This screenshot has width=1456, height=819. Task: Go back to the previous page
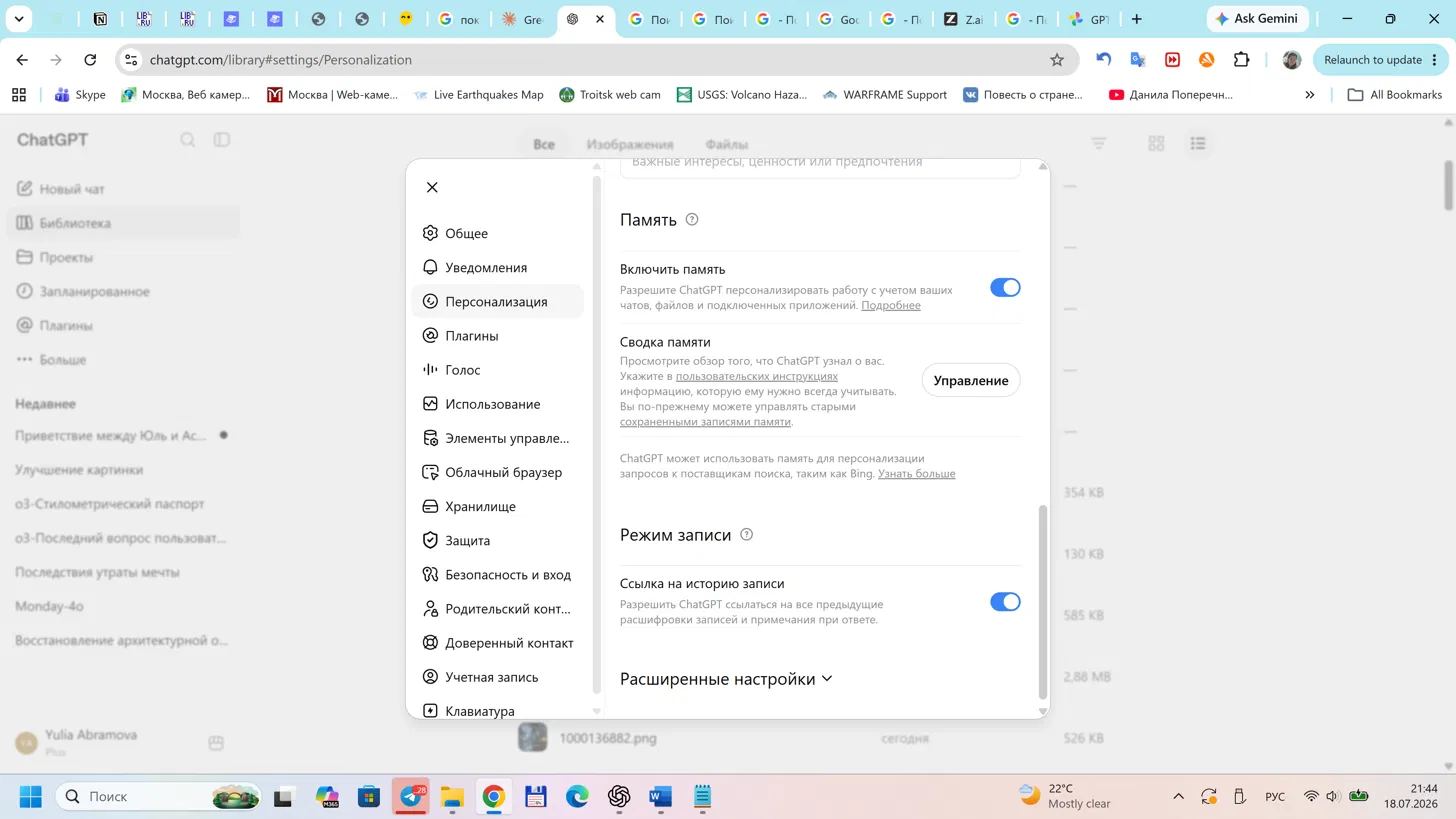(x=23, y=60)
